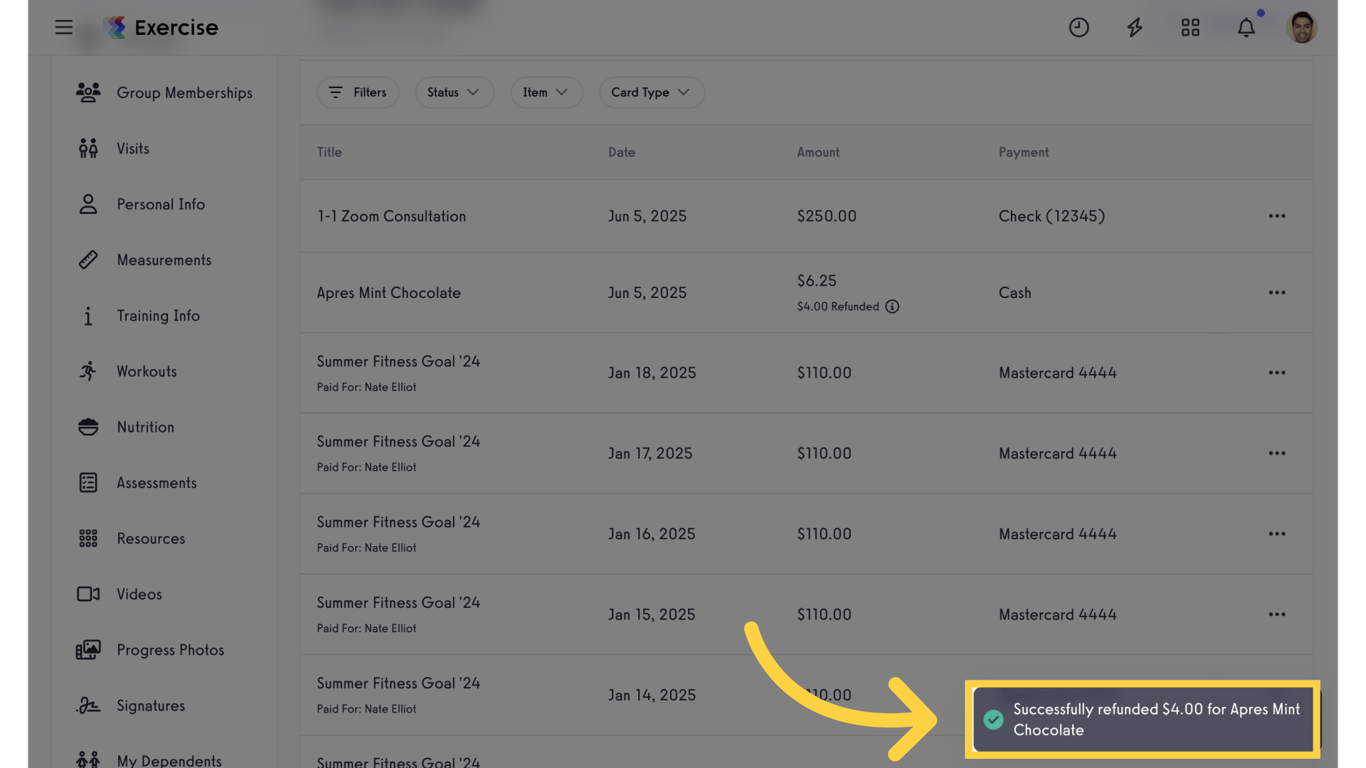
Task: Click the Exercise logo link
Action: coord(162,27)
